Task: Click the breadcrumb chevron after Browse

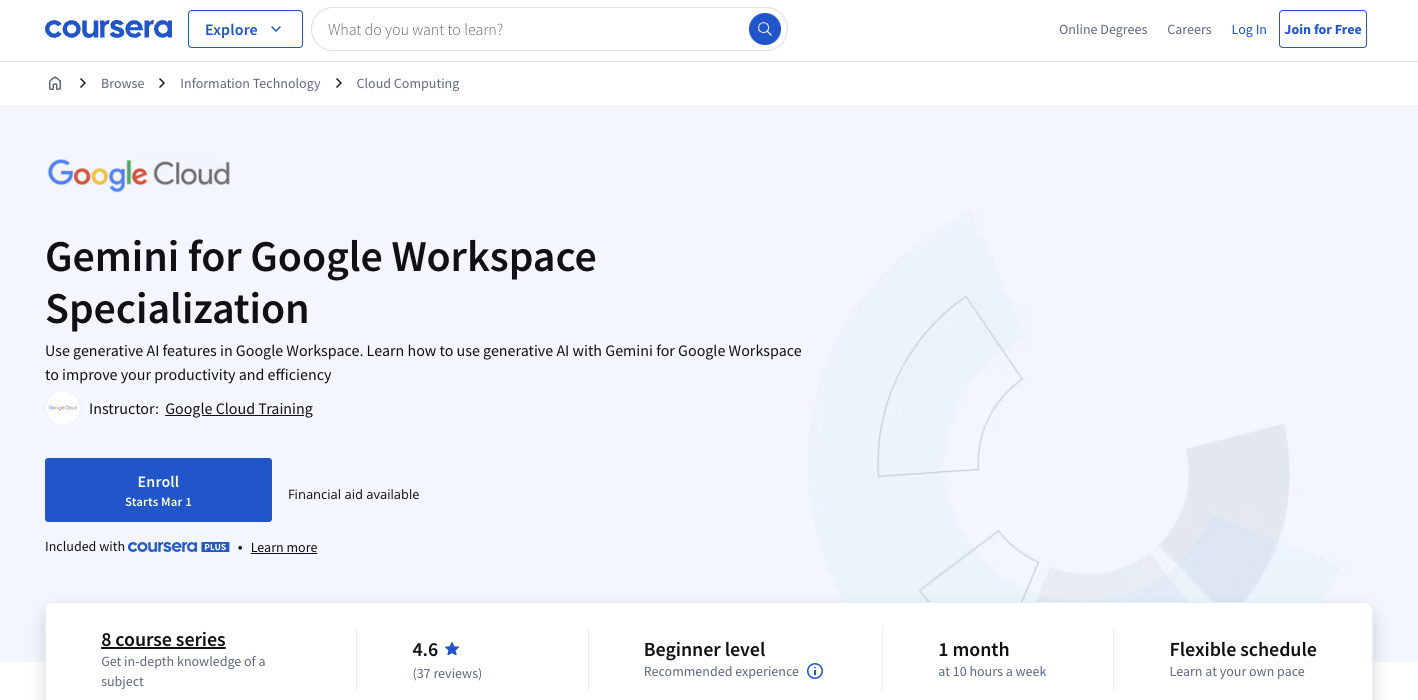Action: tap(161, 83)
